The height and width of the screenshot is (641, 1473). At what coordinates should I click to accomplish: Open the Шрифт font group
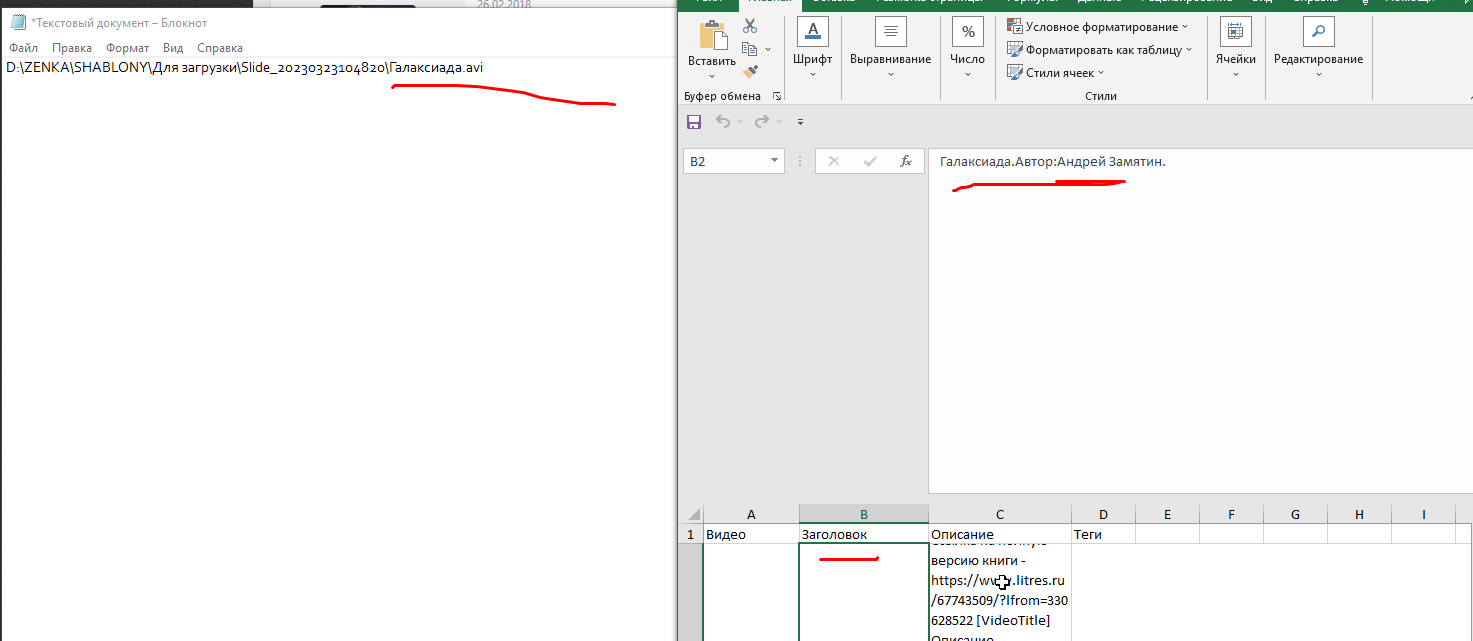(812, 50)
